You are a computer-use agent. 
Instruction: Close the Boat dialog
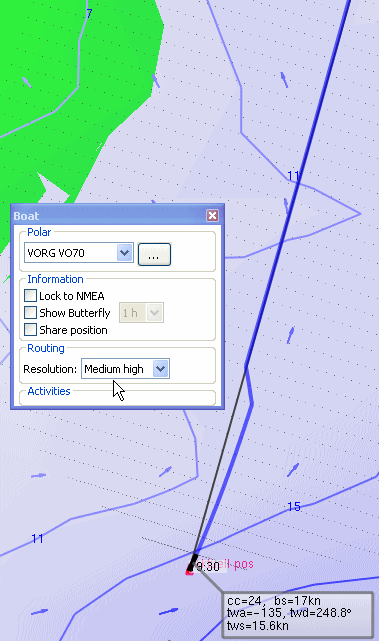click(212, 215)
